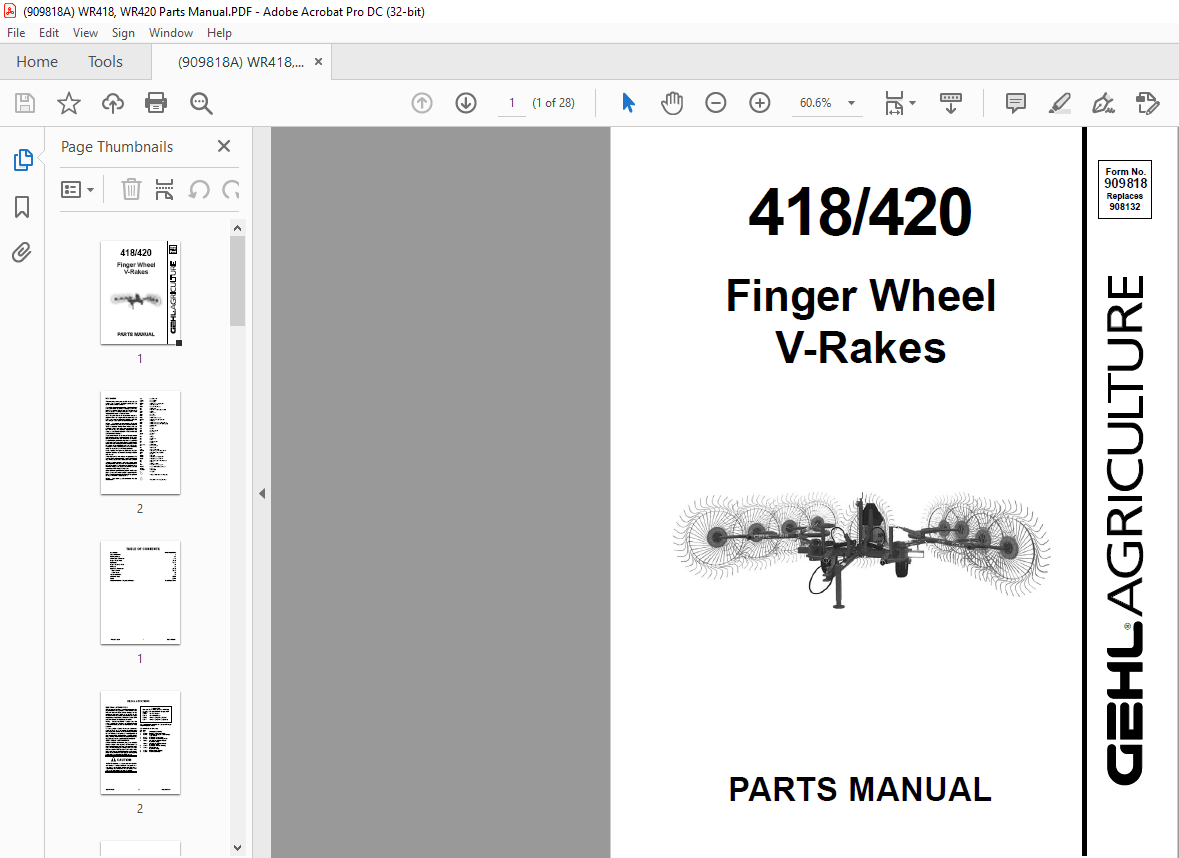Image resolution: width=1179 pixels, height=858 pixels.
Task: Print the parts manual
Action: [x=156, y=103]
